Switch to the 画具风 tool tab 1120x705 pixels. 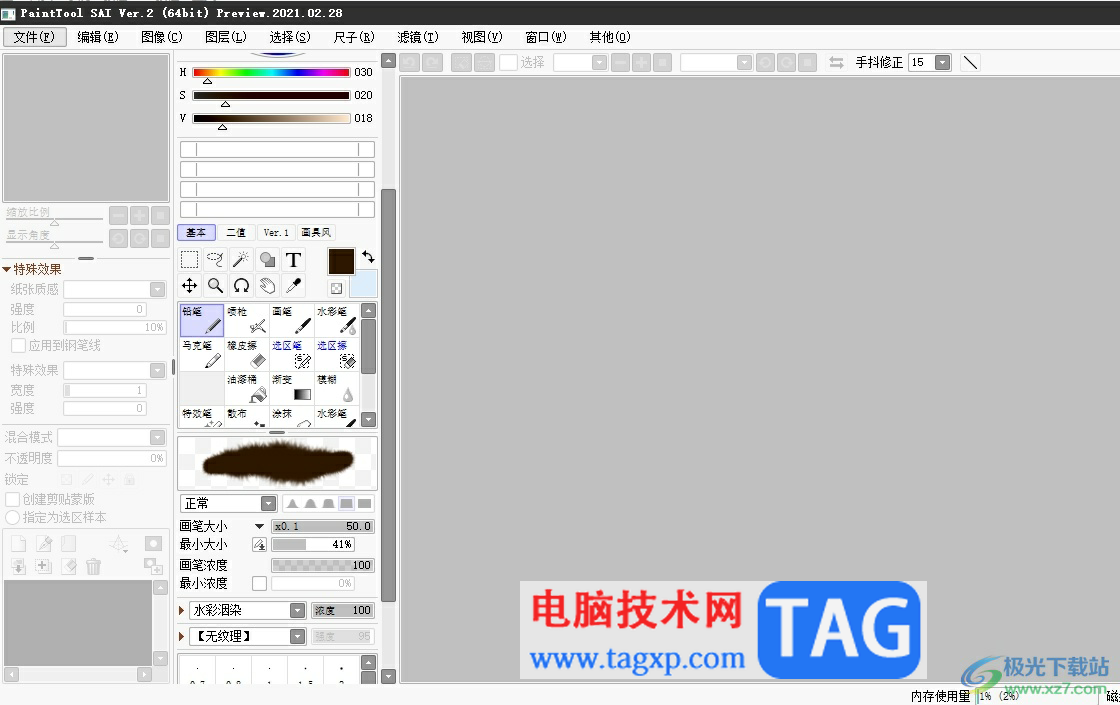click(x=316, y=233)
